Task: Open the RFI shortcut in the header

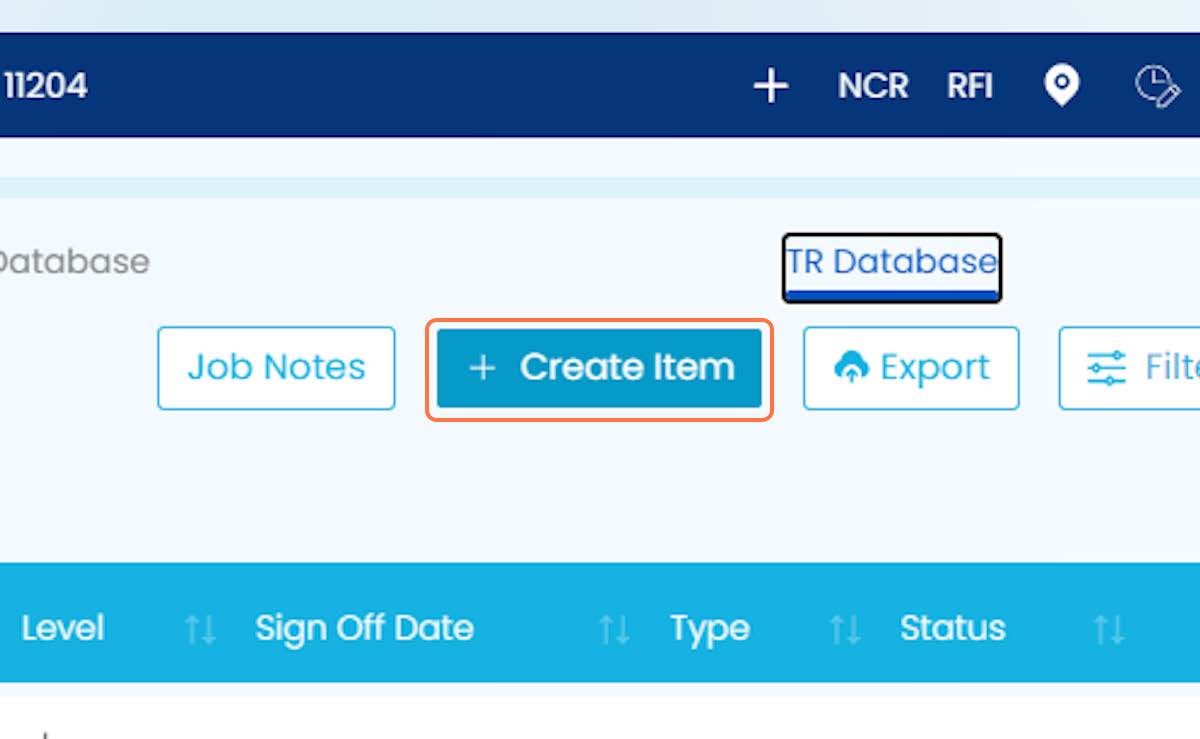Action: tap(970, 86)
